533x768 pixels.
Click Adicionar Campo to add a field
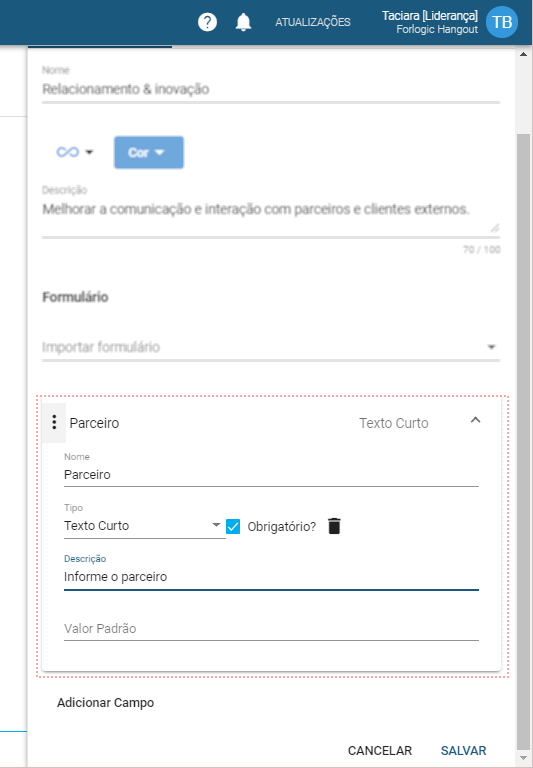105,703
